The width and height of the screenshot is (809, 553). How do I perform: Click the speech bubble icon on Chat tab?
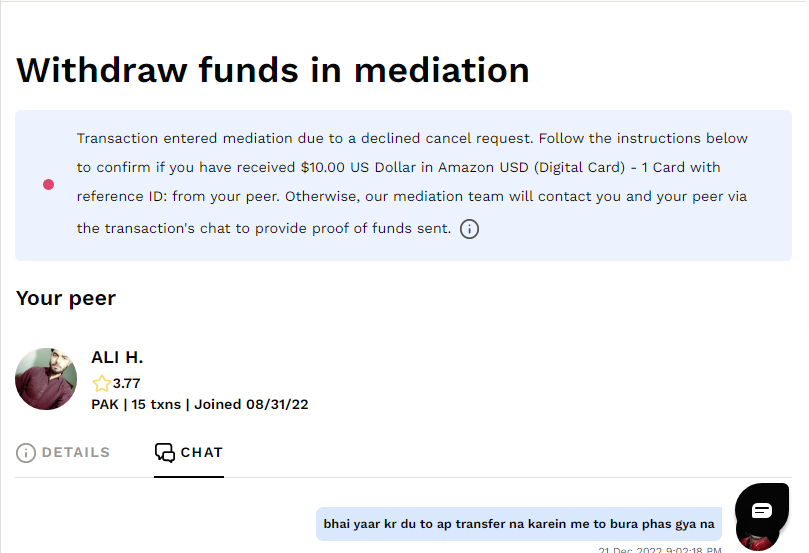coord(165,453)
